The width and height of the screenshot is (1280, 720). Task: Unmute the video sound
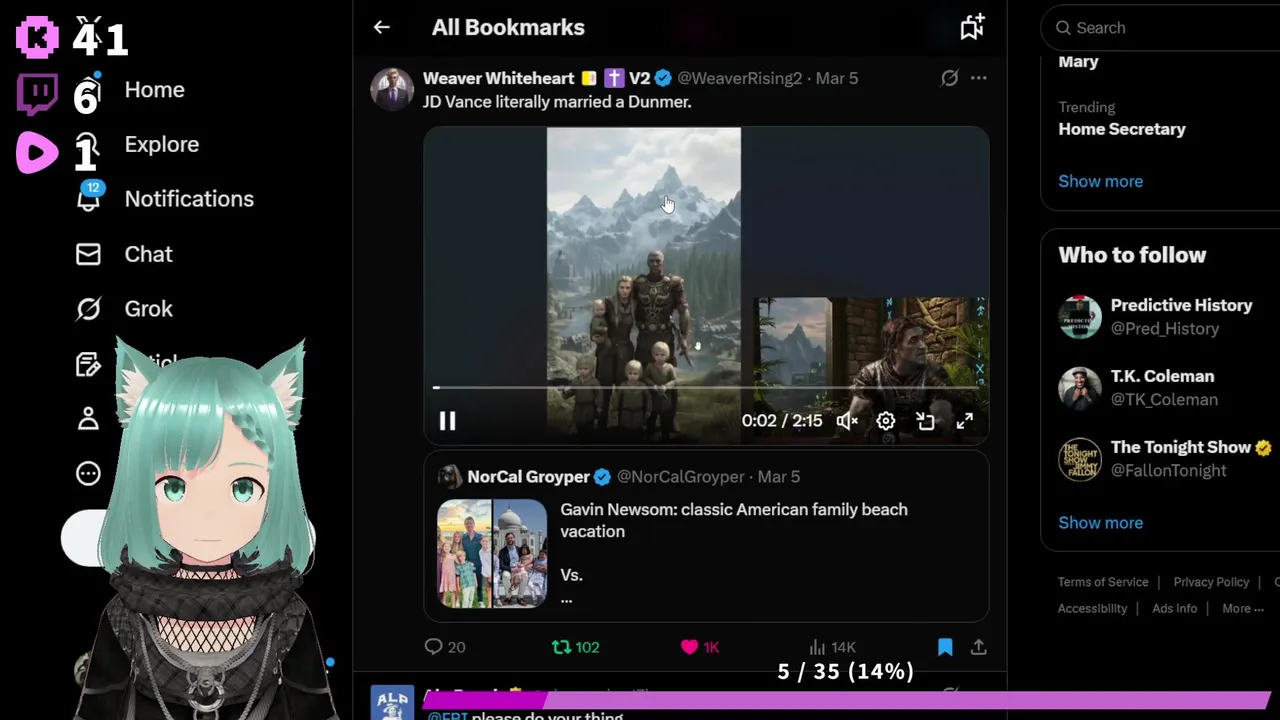click(847, 421)
